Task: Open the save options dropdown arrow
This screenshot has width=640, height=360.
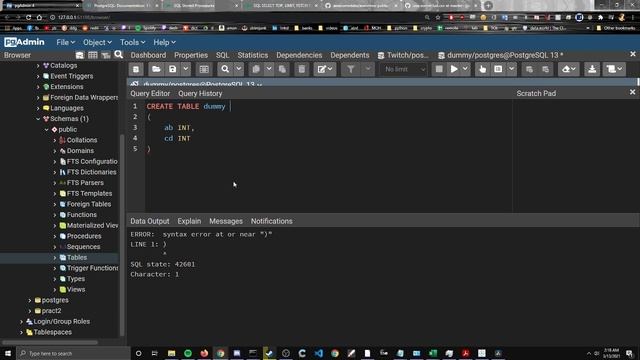Action: [185, 69]
